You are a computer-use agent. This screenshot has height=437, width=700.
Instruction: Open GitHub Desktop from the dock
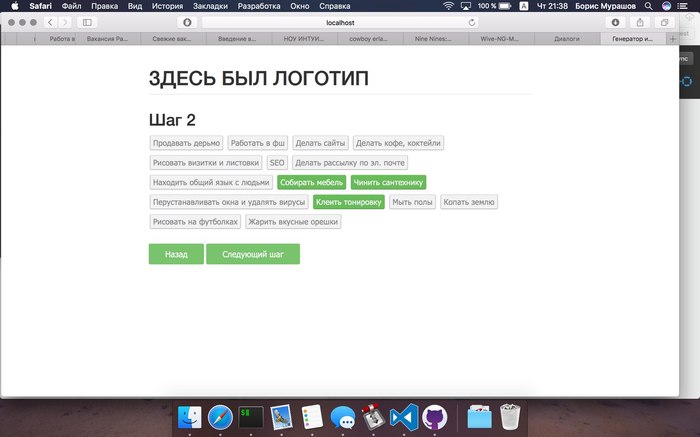434,416
